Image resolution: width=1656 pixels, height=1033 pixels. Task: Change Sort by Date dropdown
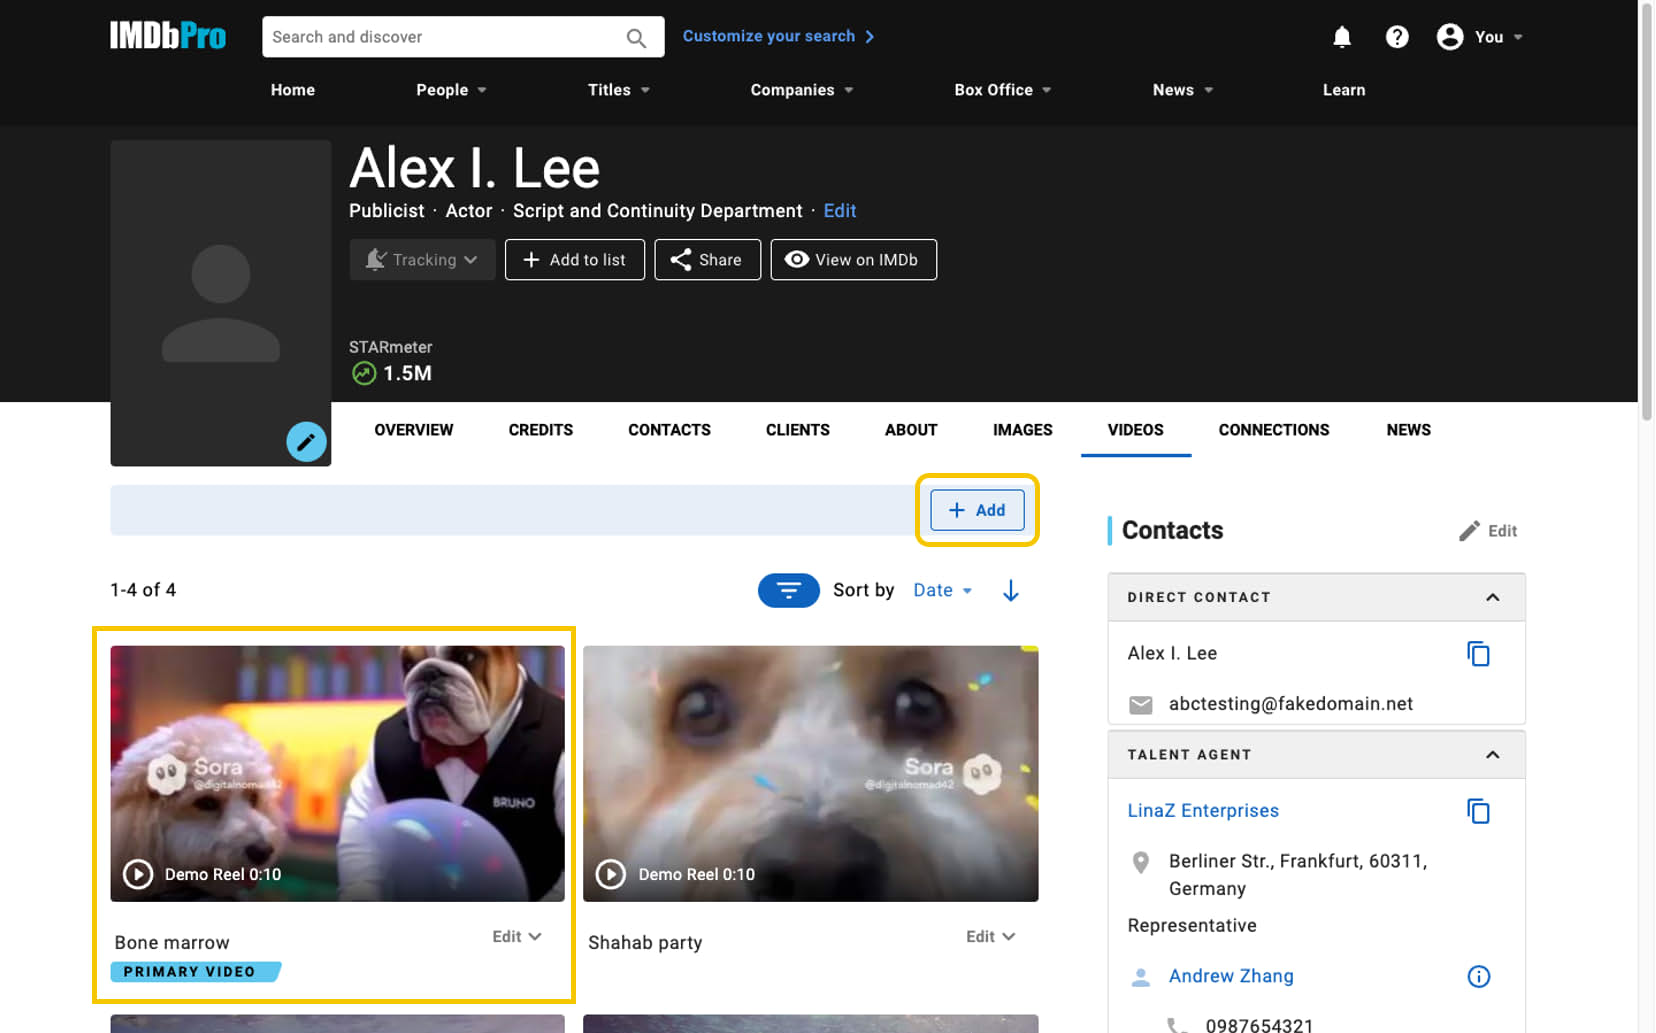[x=942, y=590]
